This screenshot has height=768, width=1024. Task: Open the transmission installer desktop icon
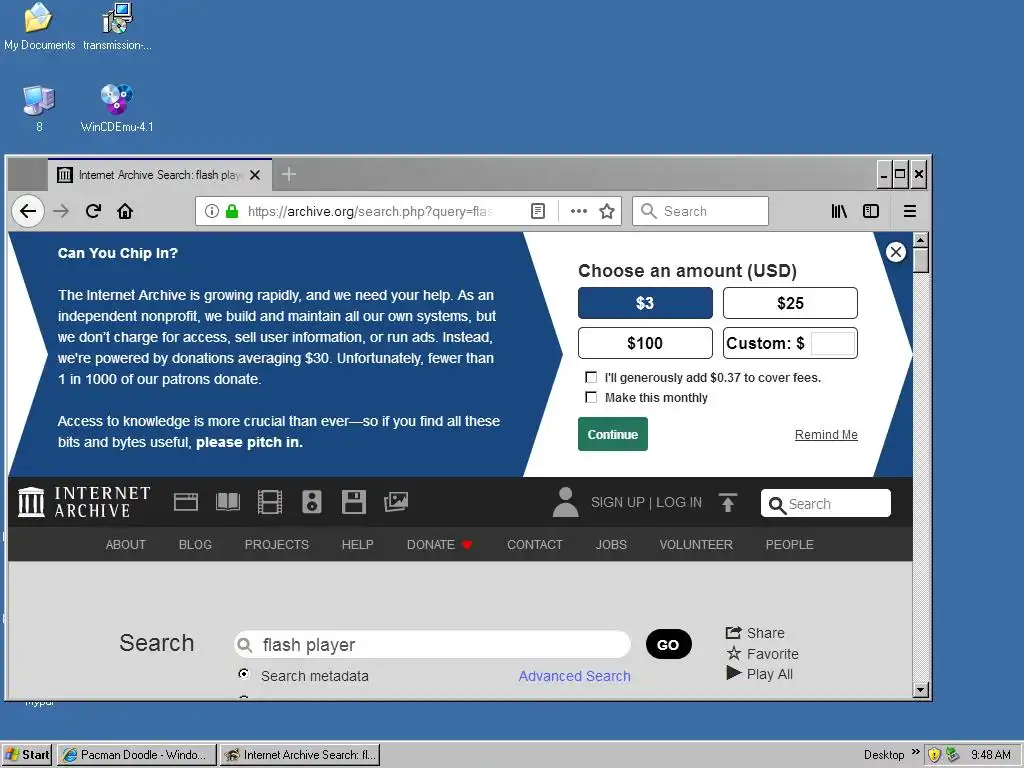coord(117,26)
